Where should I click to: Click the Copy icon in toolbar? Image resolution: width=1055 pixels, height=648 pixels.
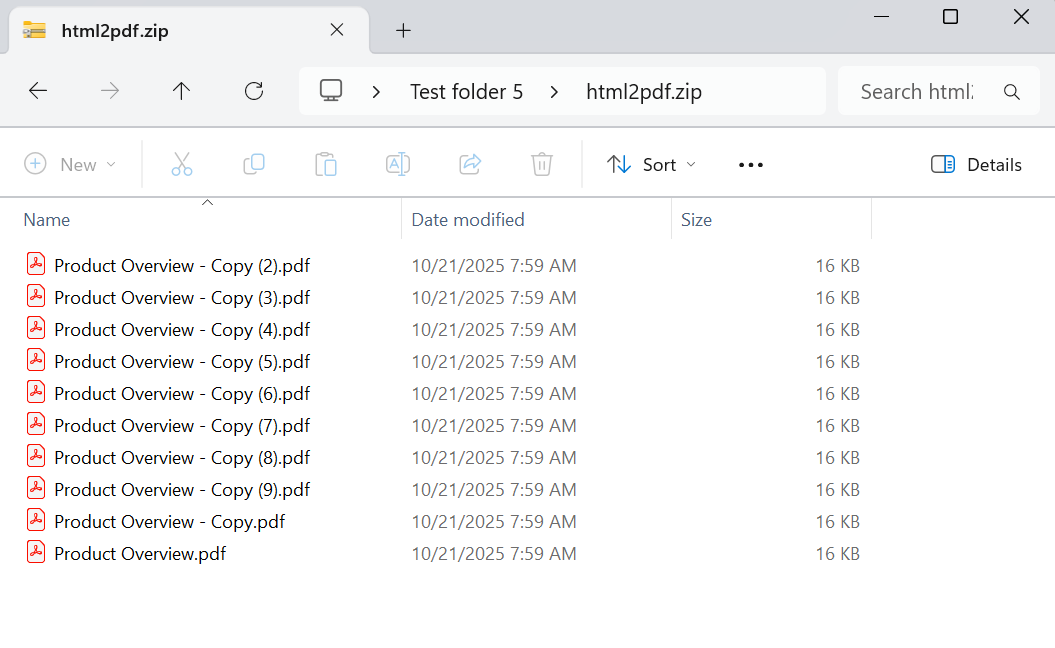click(254, 164)
